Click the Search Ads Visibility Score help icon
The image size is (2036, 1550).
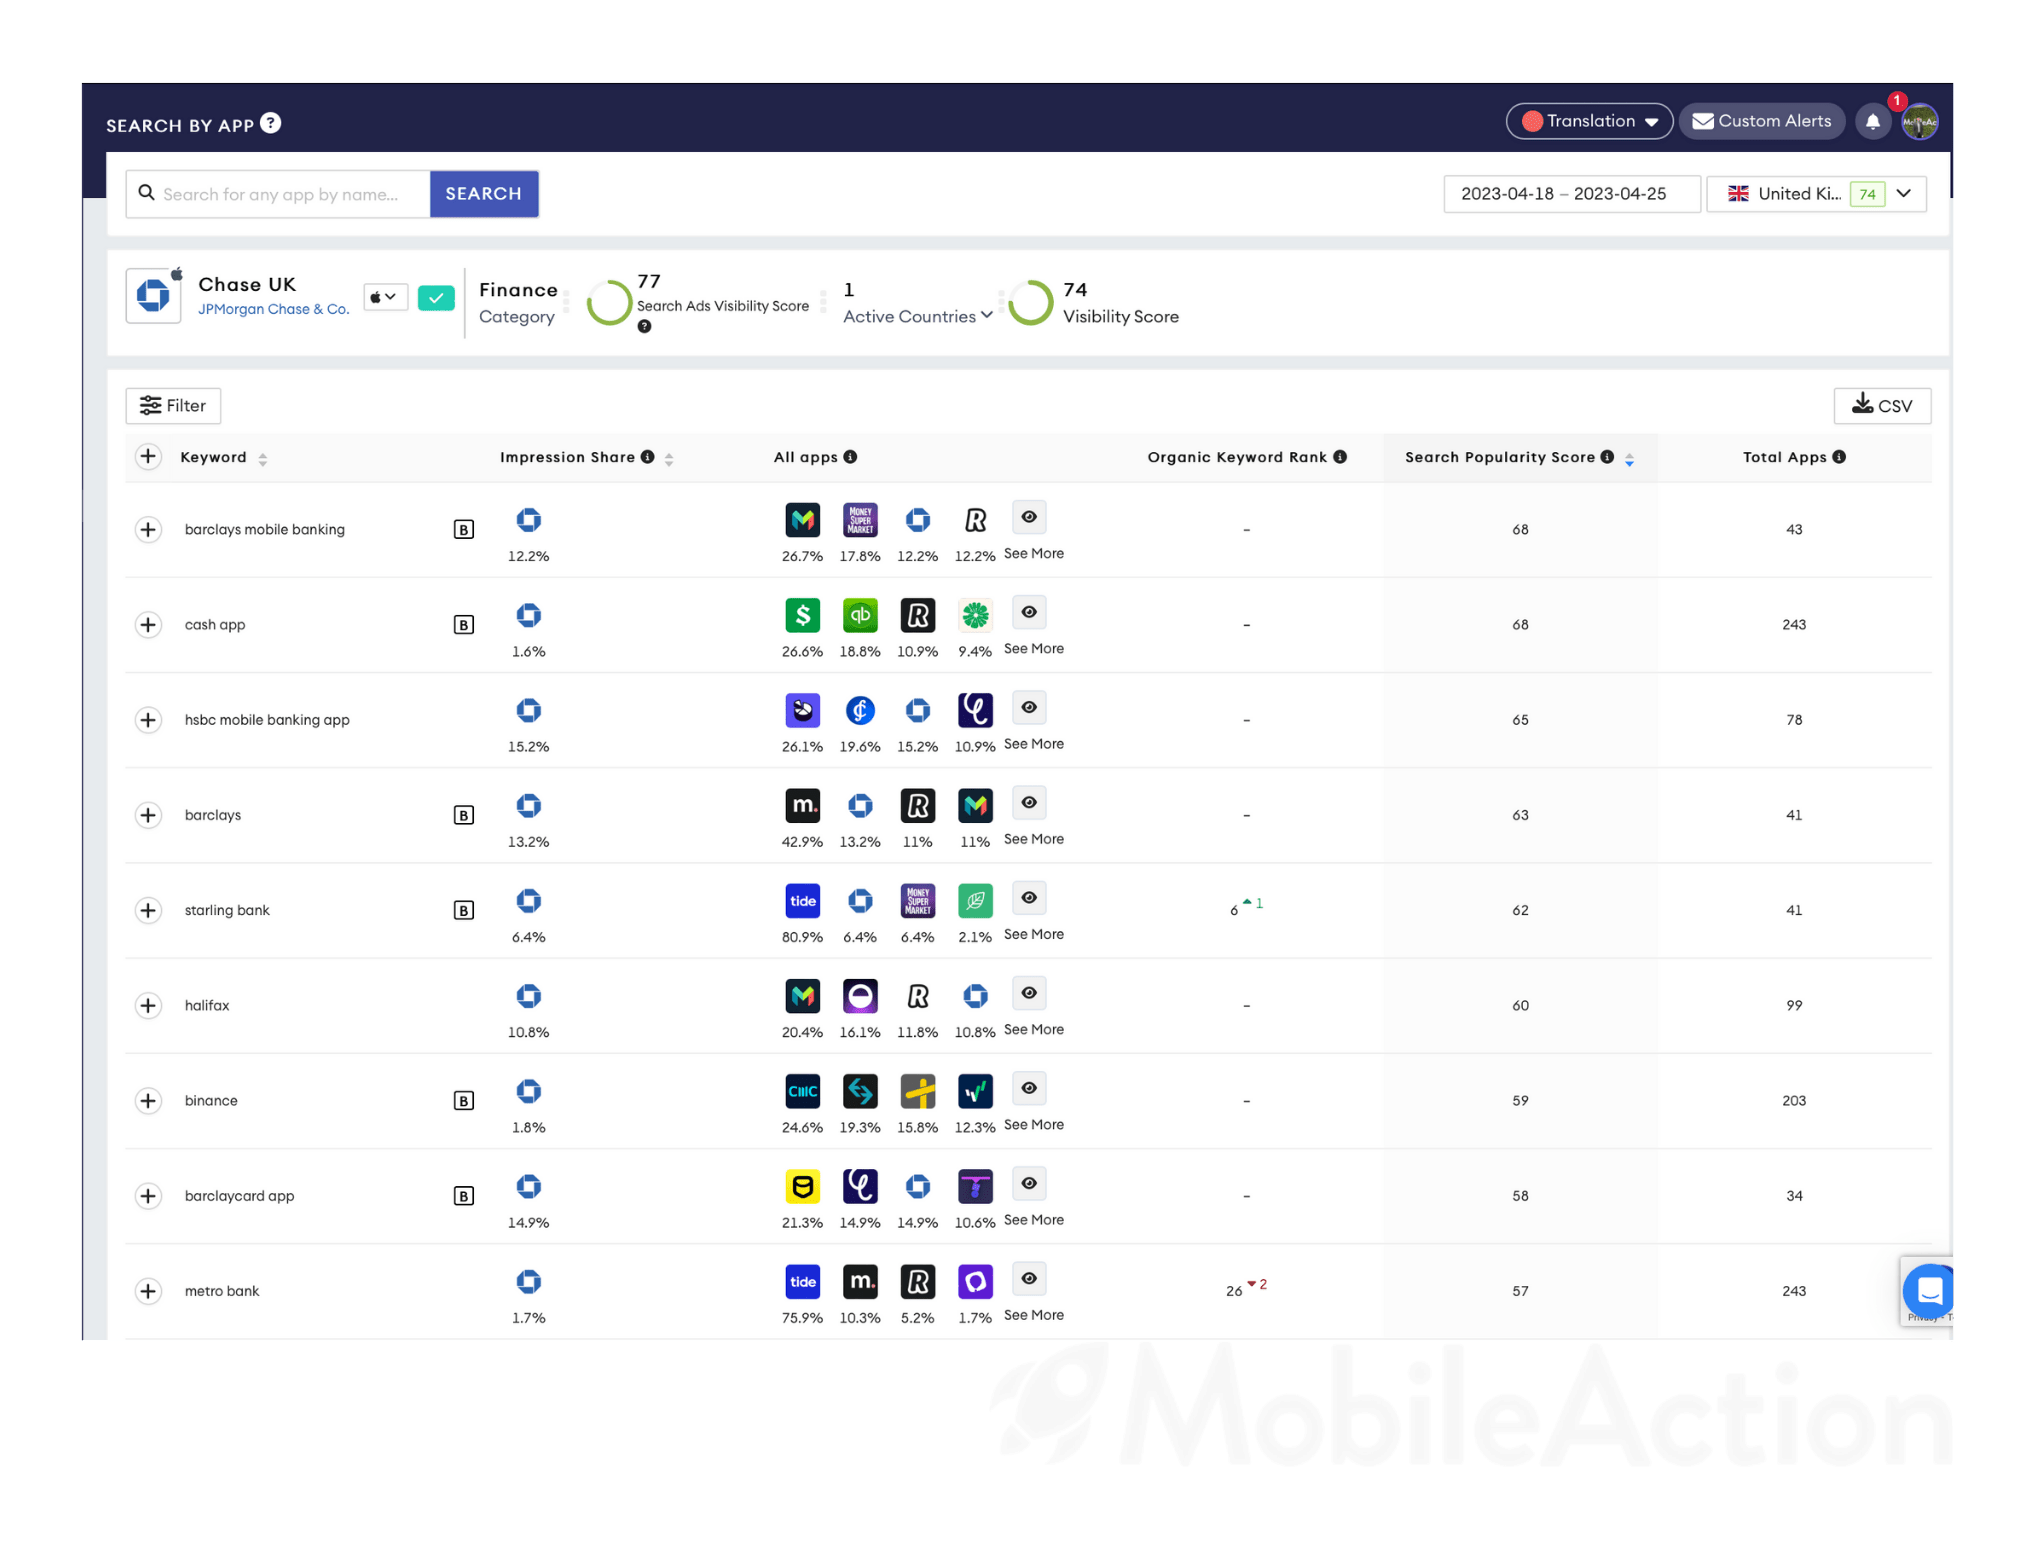pos(645,327)
